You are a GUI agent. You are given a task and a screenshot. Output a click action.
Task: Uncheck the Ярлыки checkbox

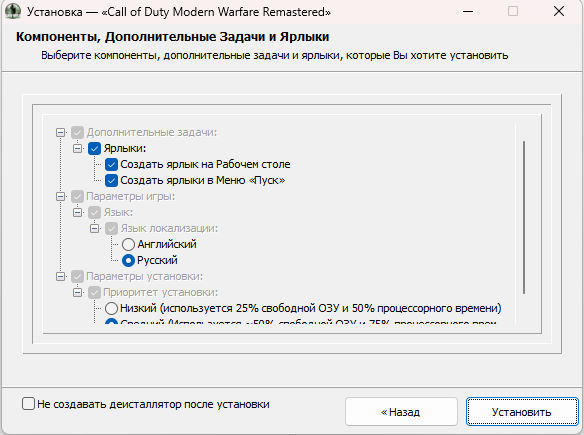(95, 149)
